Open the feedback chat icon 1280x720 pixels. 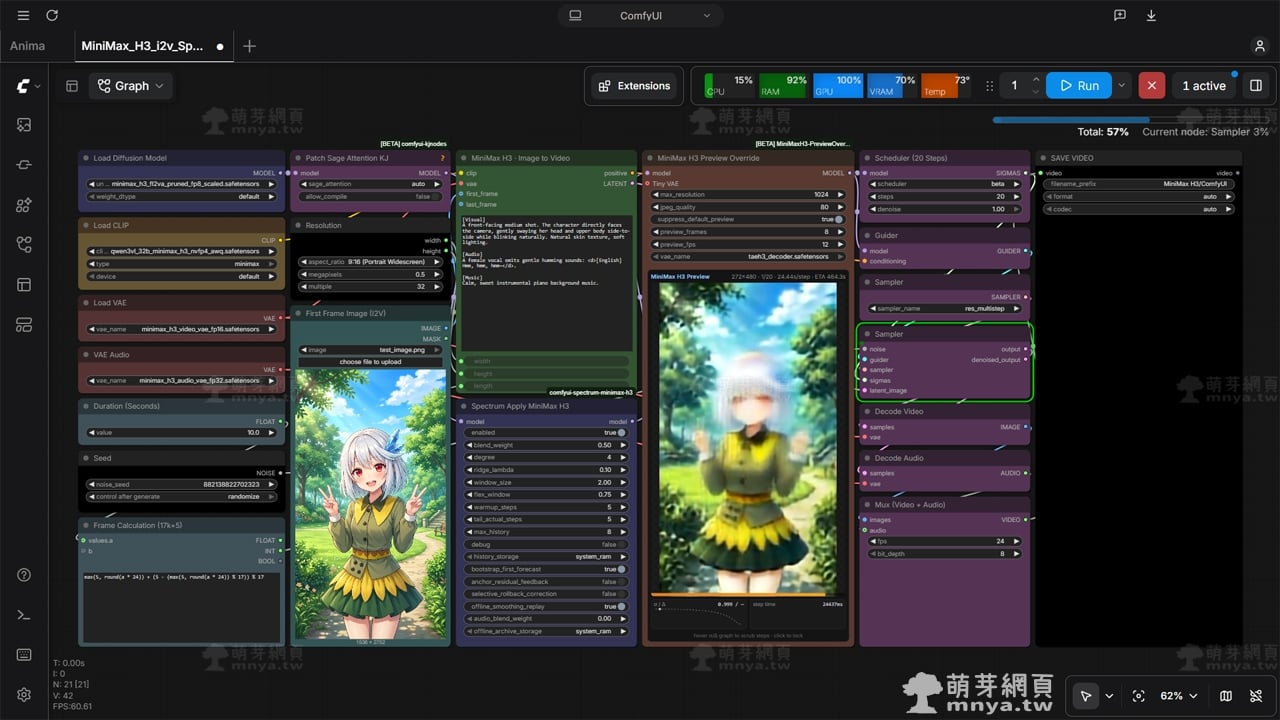point(1120,15)
